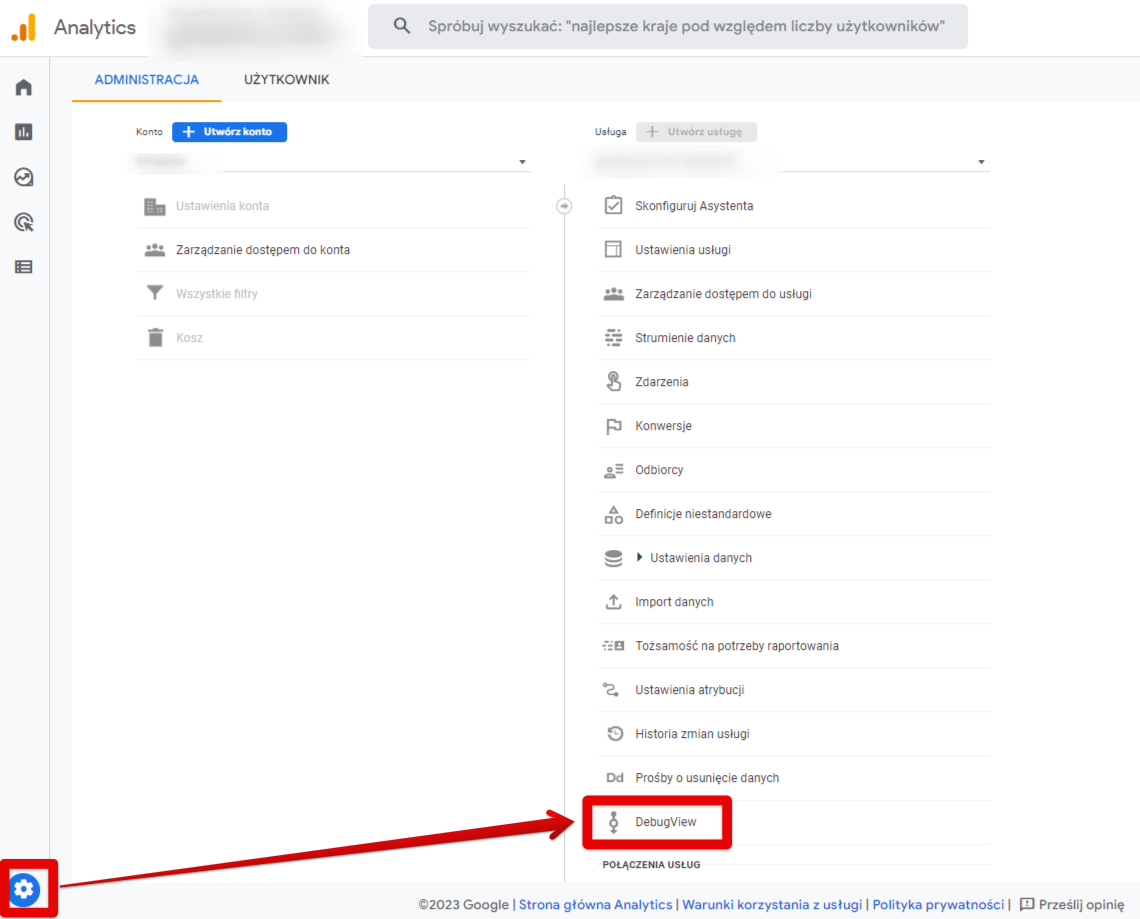Click the layout icon for Ustawienia usługi

point(613,249)
